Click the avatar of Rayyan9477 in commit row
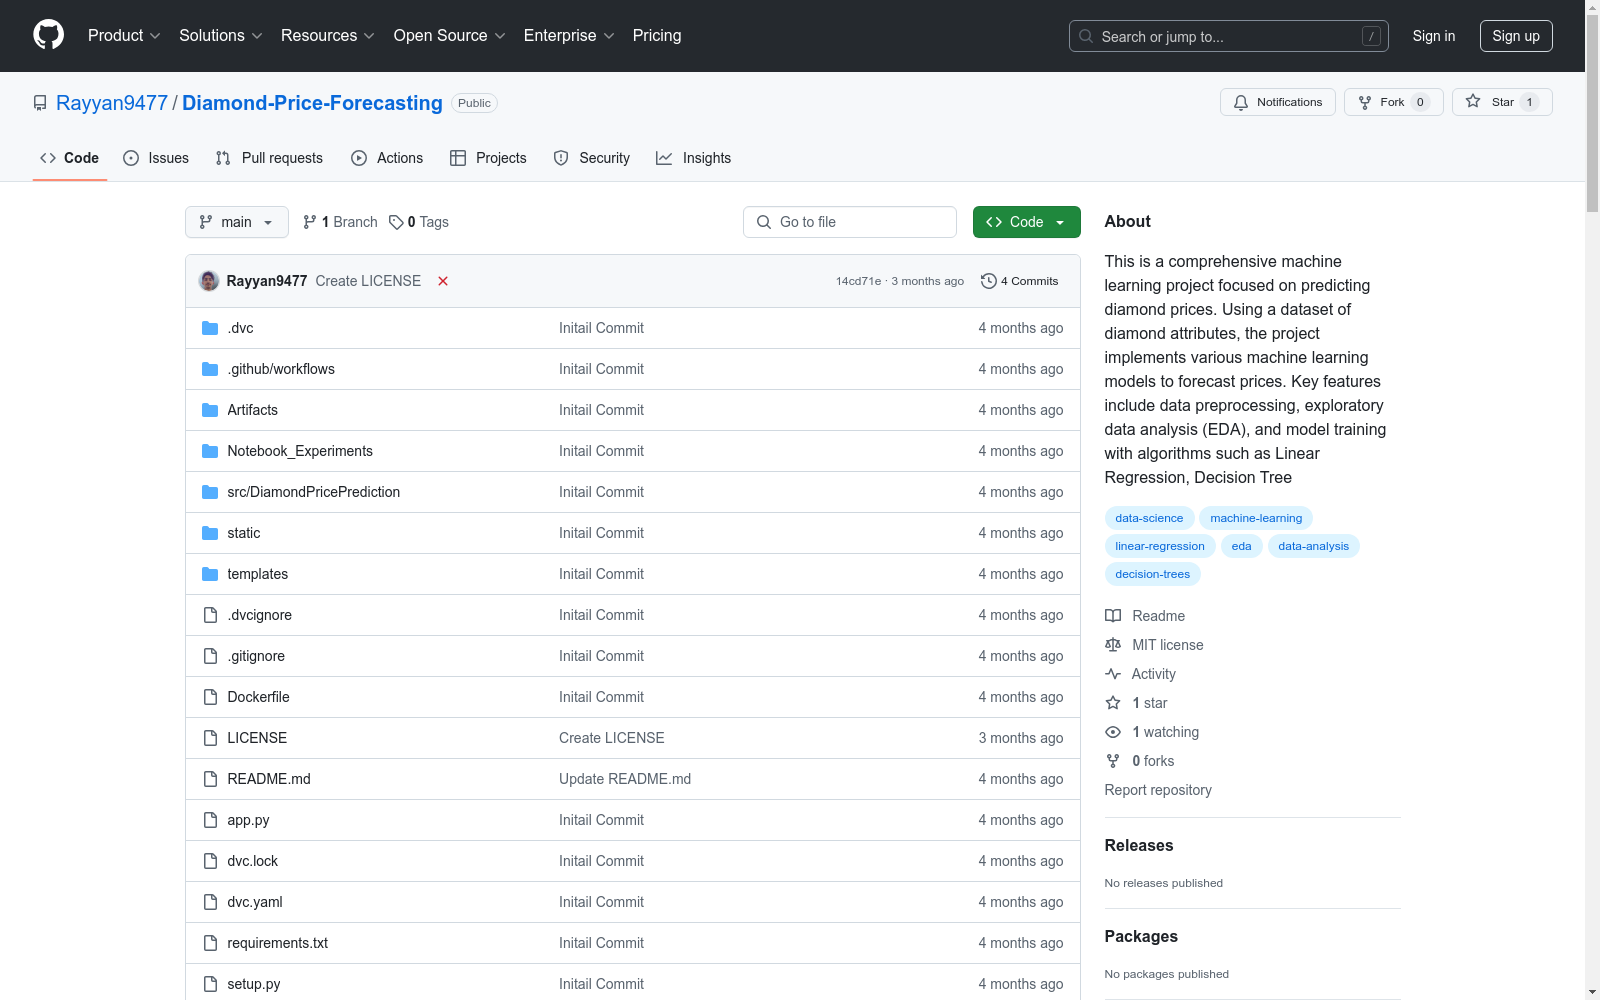The height and width of the screenshot is (1000, 1600). (209, 281)
